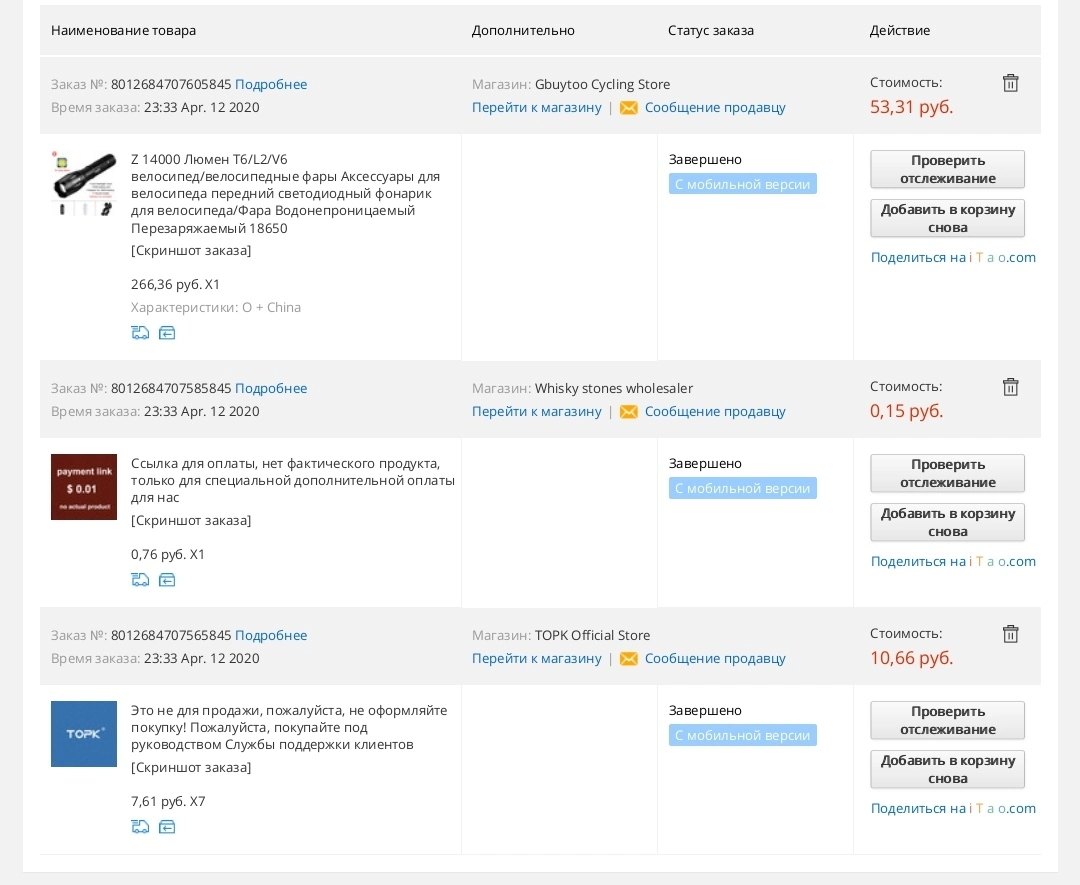This screenshot has width=1080, height=885.
Task: Open Подробнее for order 8012684707565845
Action: pos(271,636)
